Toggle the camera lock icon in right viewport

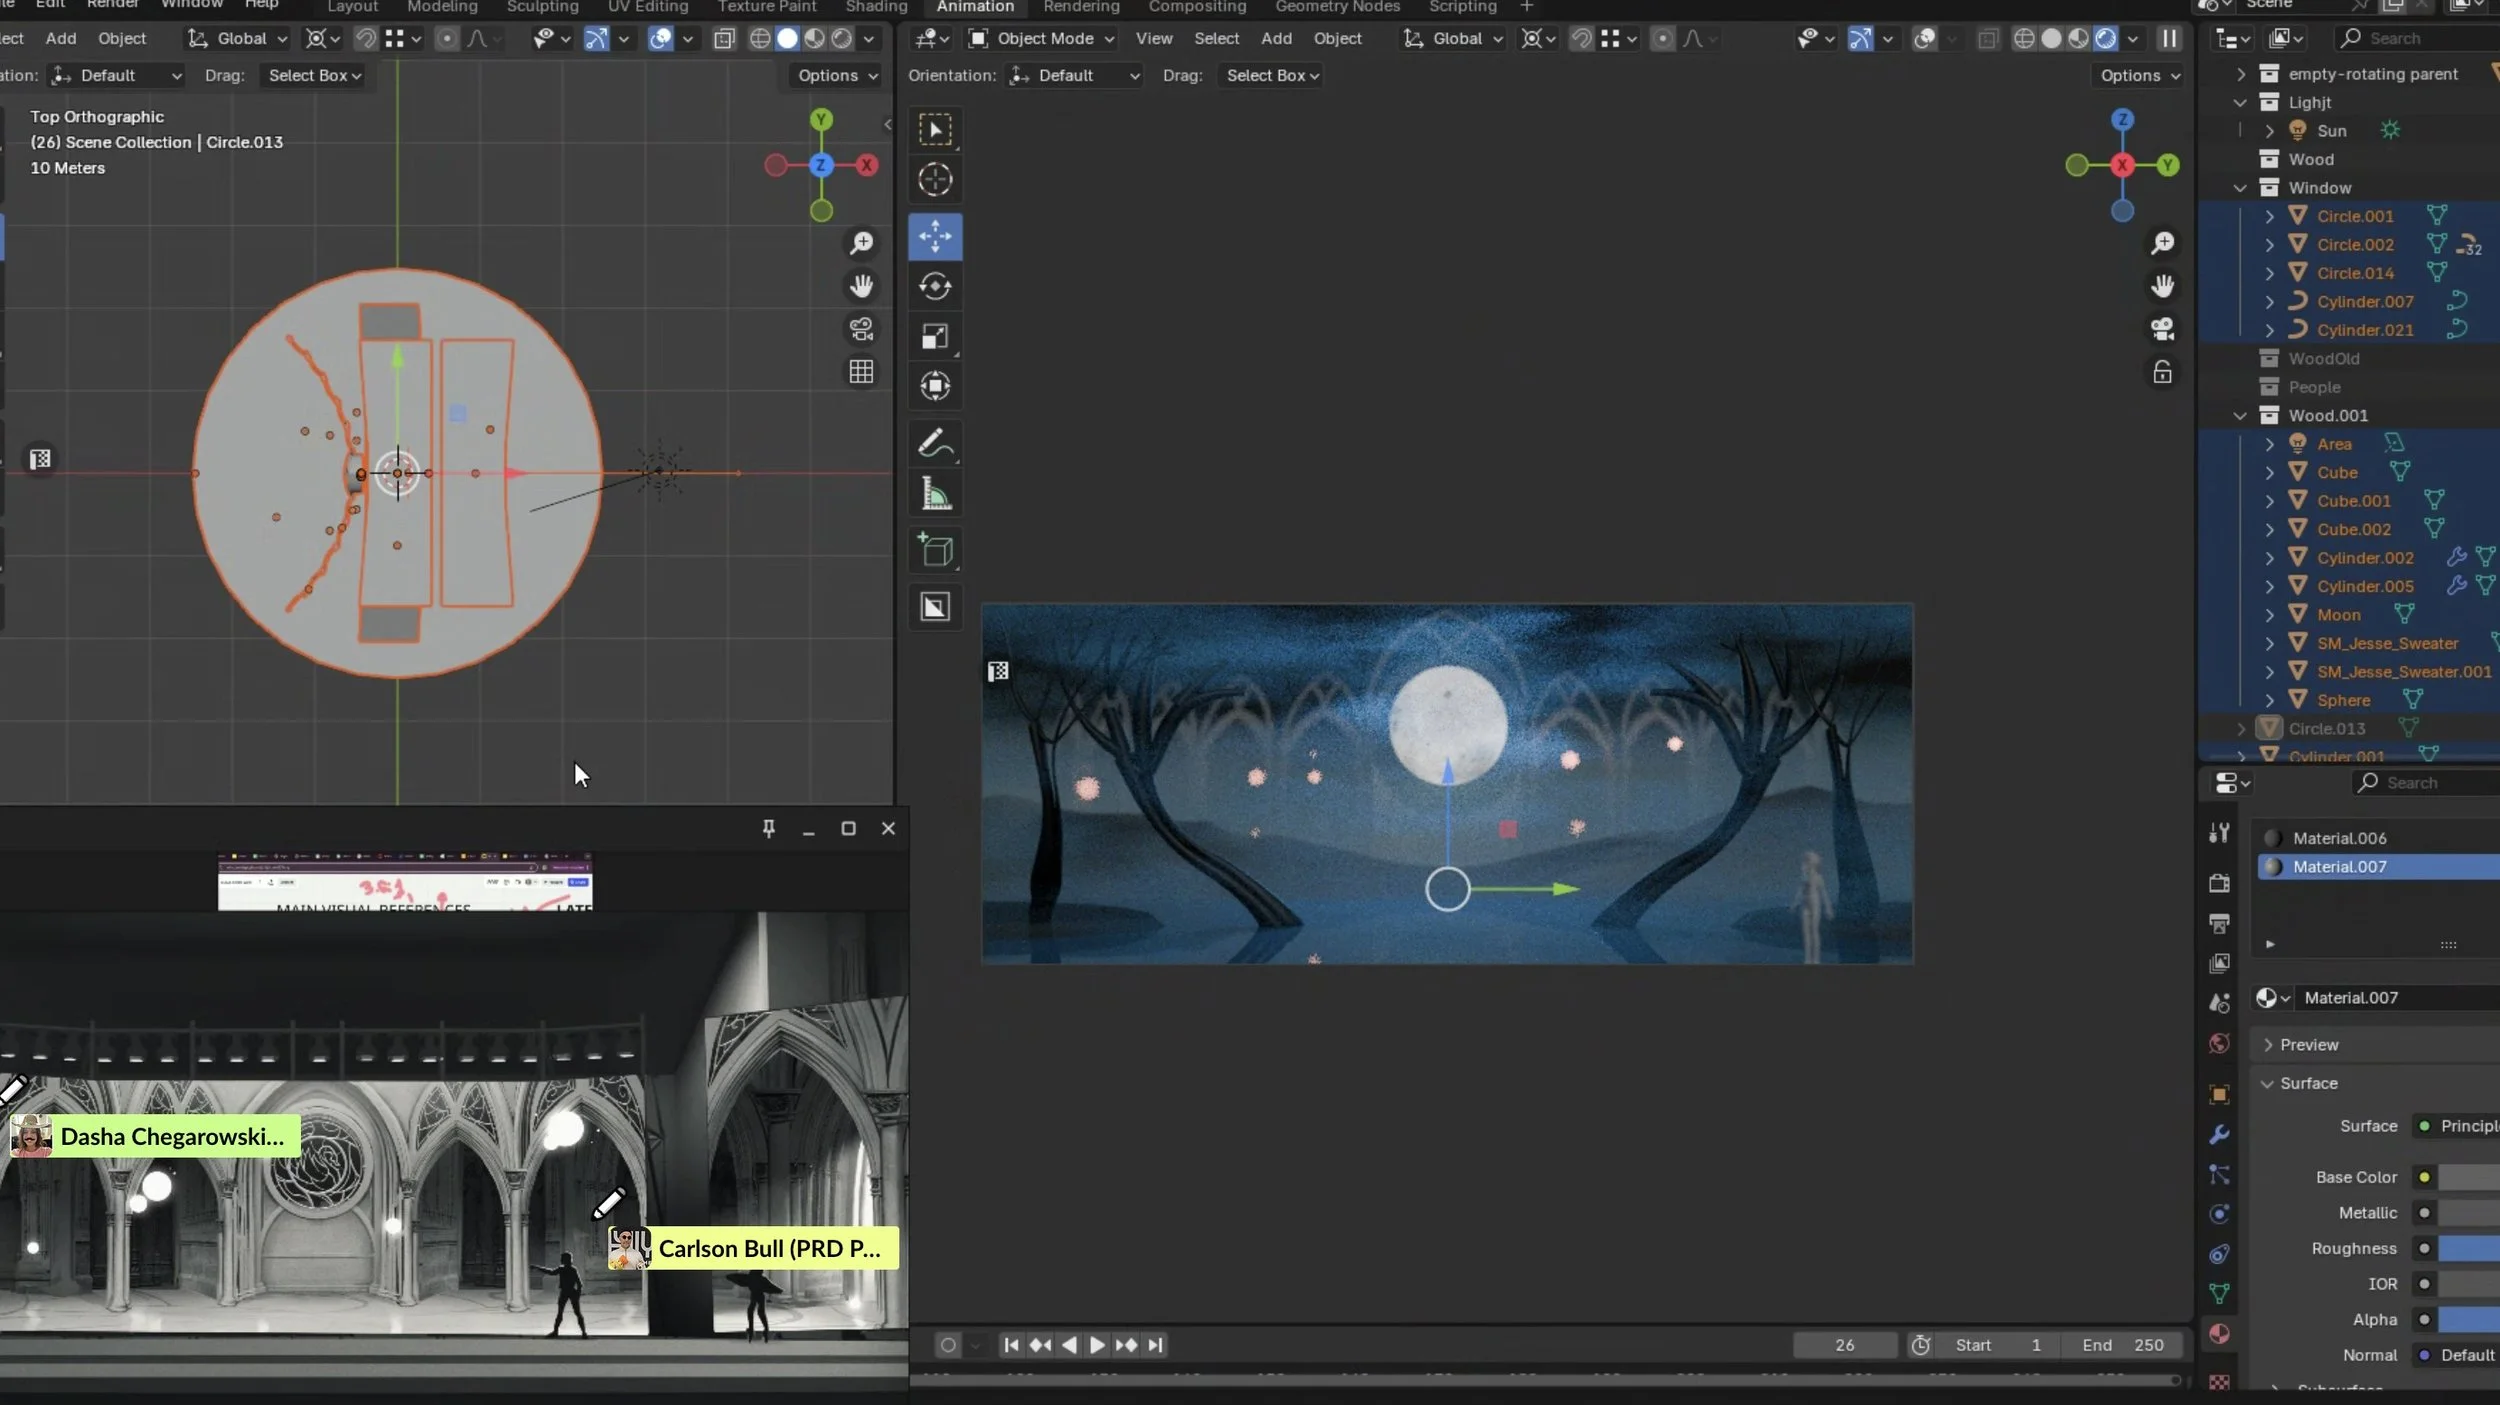[x=2162, y=372]
